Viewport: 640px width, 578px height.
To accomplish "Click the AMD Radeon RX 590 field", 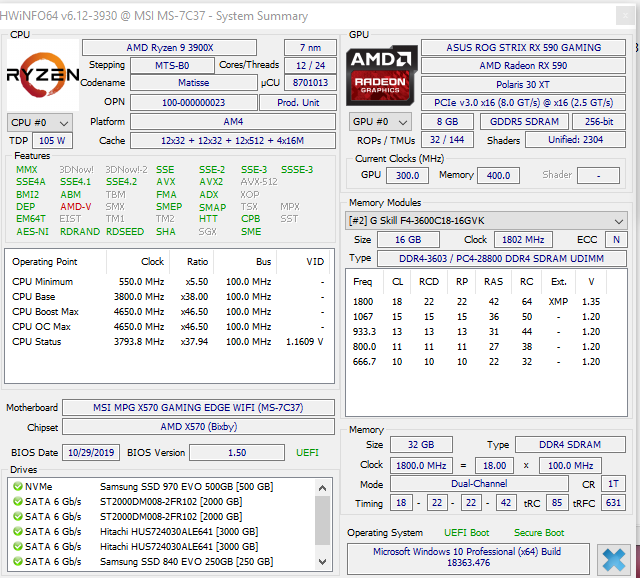I will 523,66.
